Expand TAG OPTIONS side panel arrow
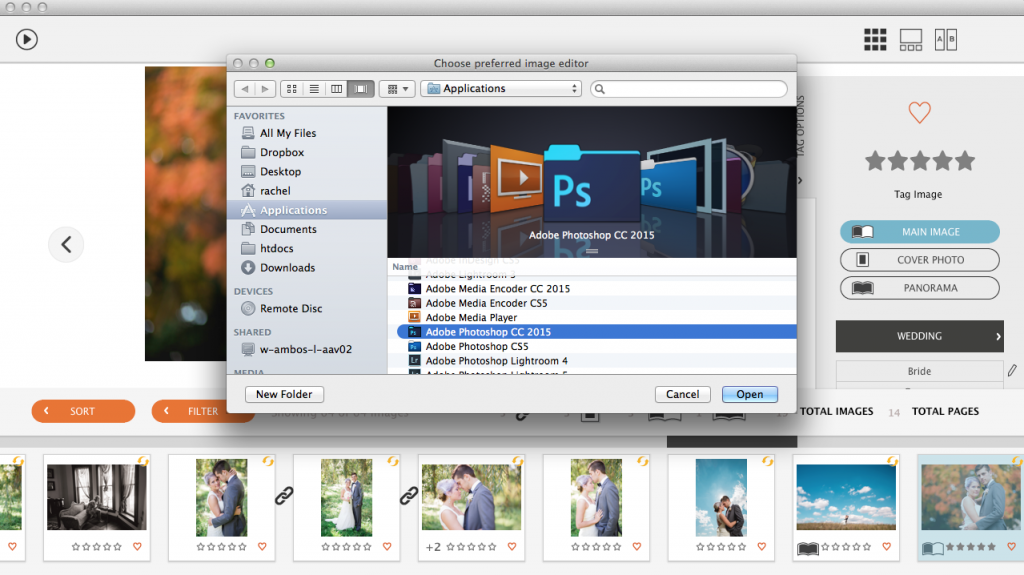The image size is (1024, 575). 800,180
